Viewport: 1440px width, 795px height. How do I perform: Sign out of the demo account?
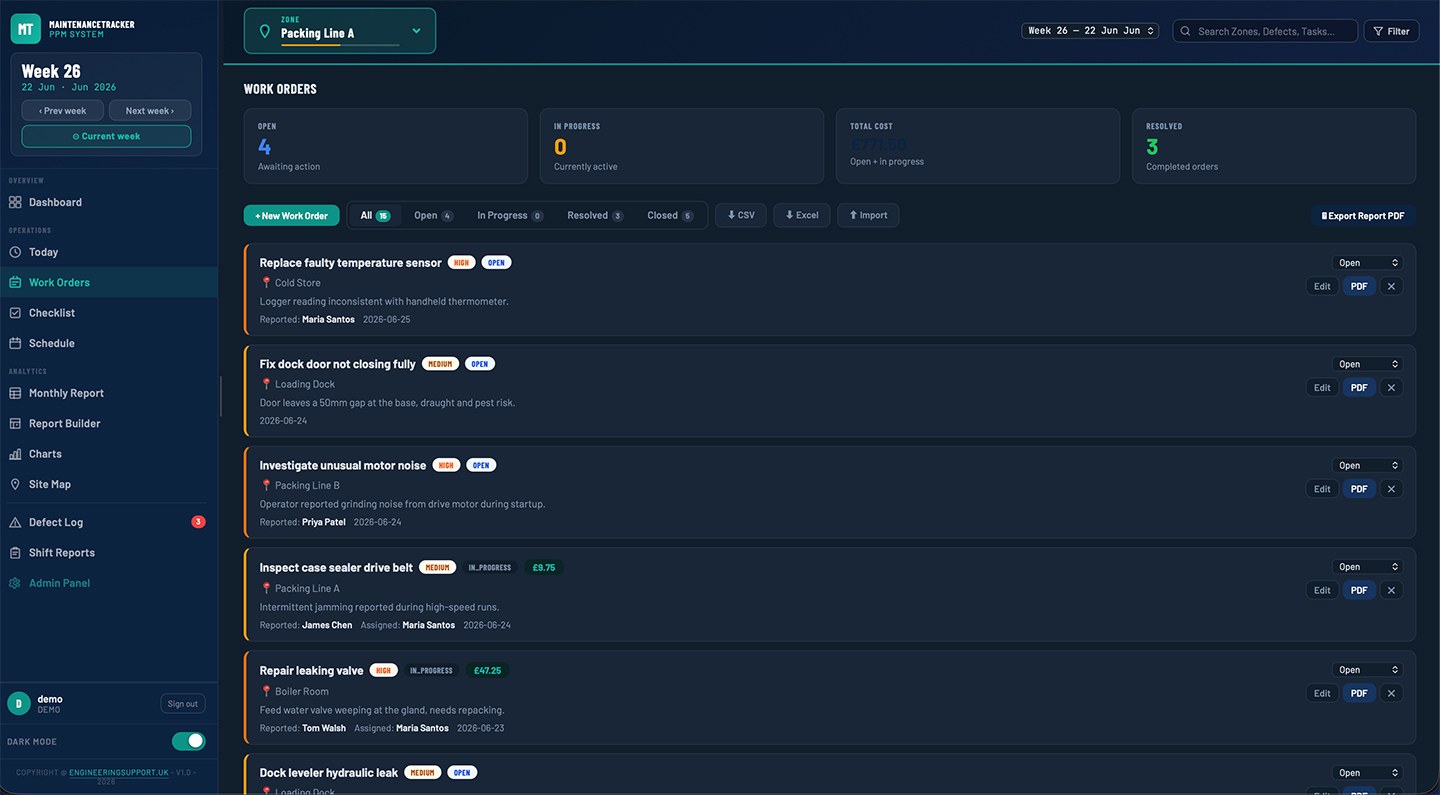tap(183, 703)
